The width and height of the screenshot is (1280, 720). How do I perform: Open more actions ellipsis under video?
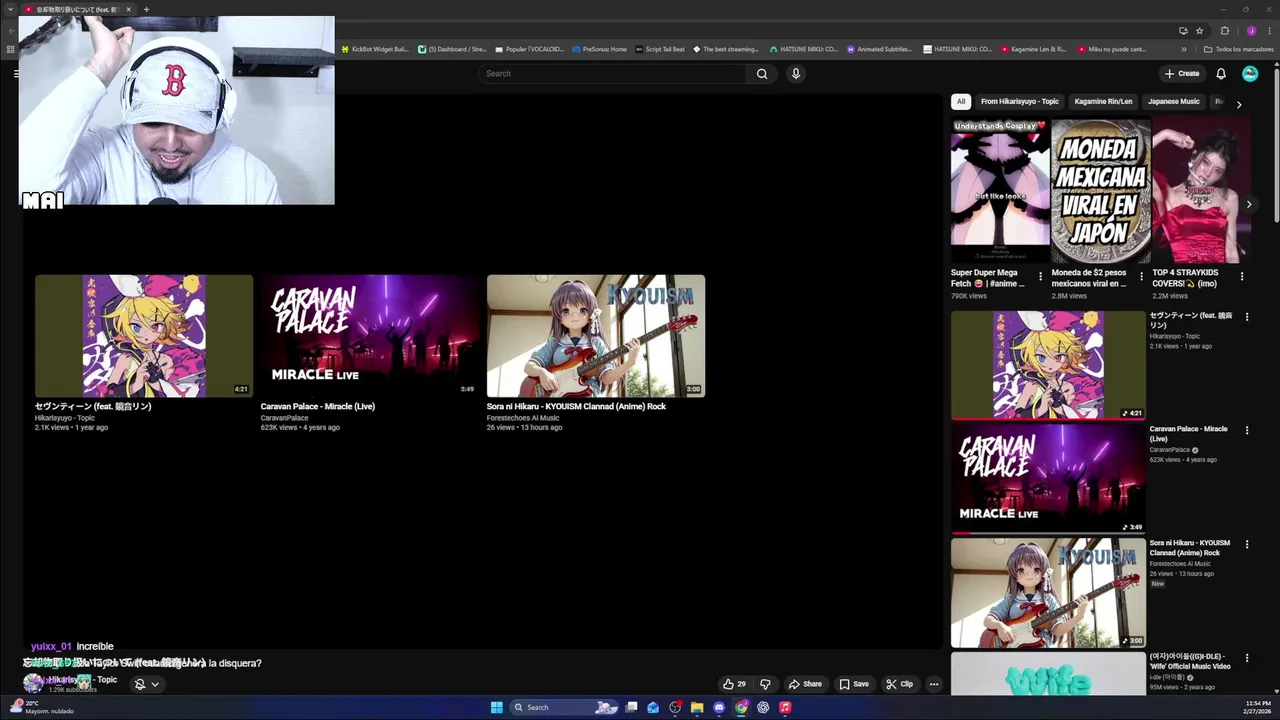coord(934,684)
